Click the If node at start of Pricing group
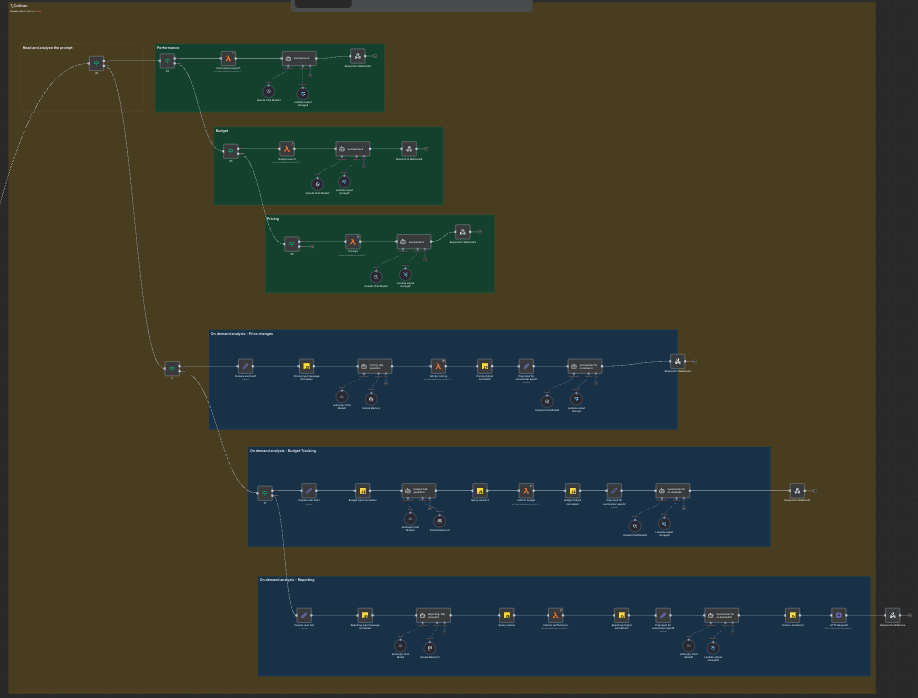The height and width of the screenshot is (698, 918). (291, 243)
